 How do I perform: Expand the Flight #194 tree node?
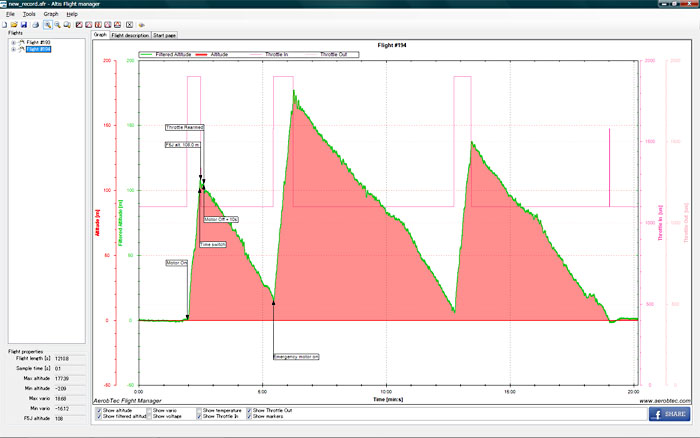(13, 50)
